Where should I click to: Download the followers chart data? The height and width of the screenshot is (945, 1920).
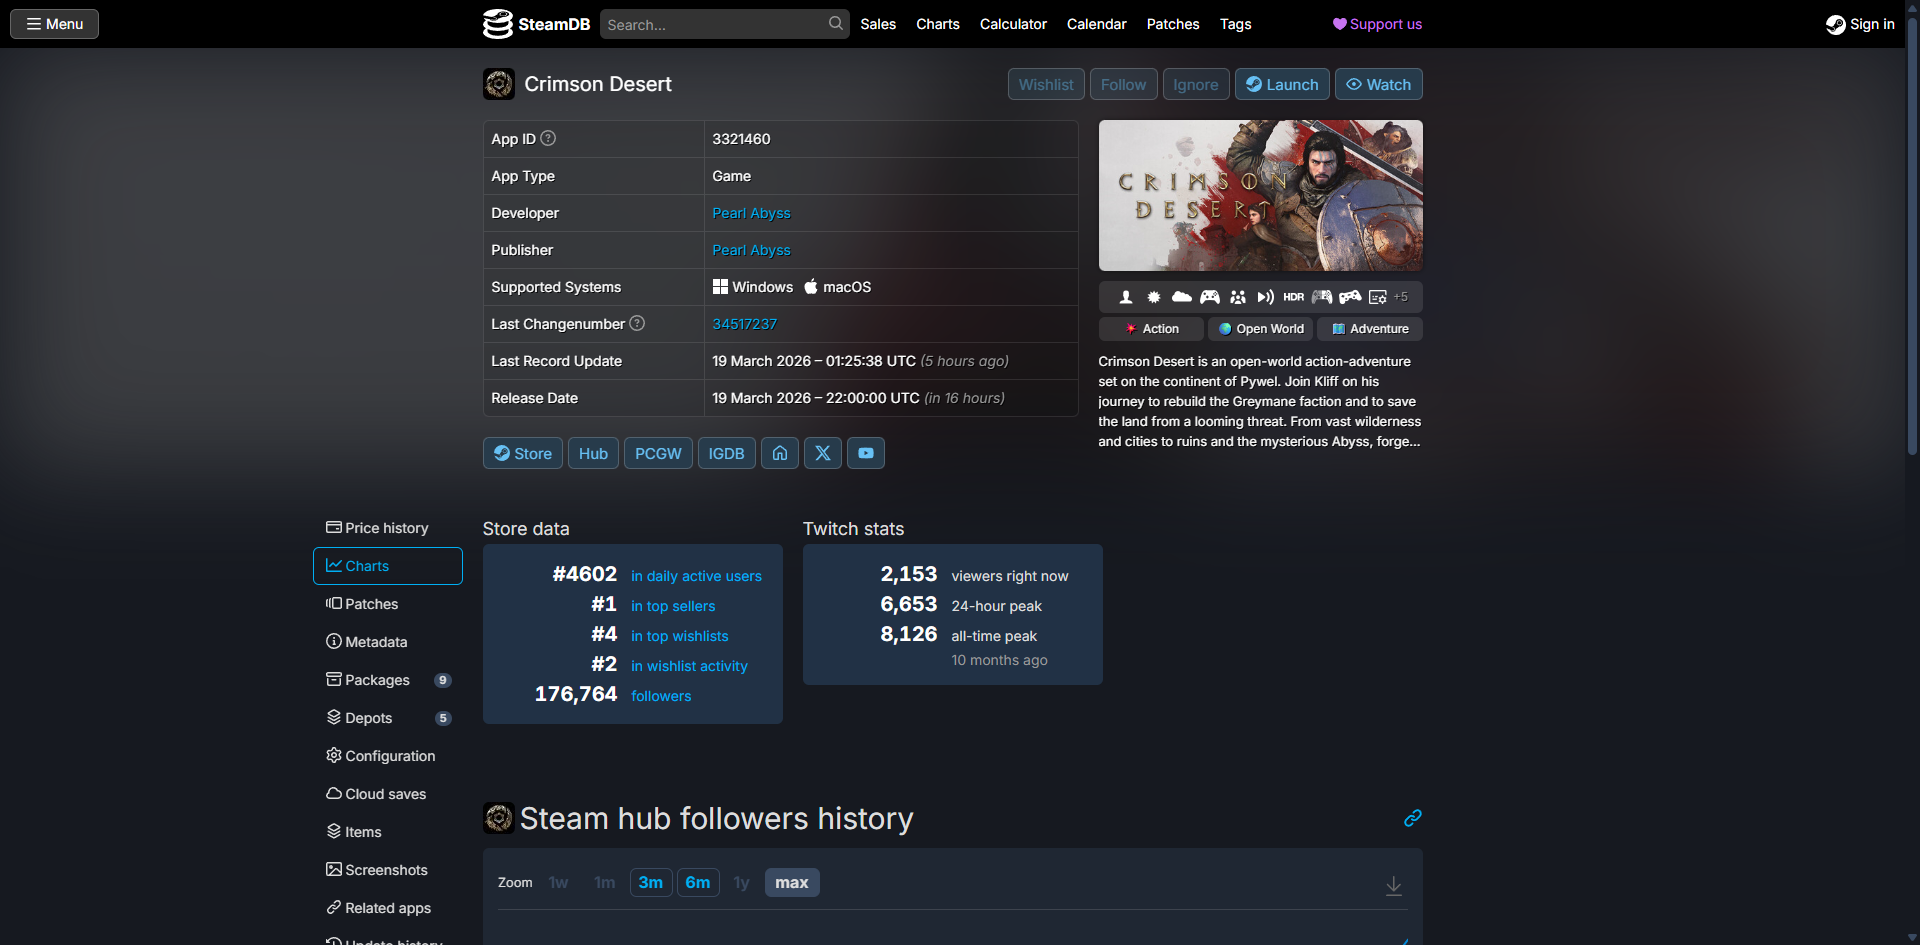pos(1394,885)
